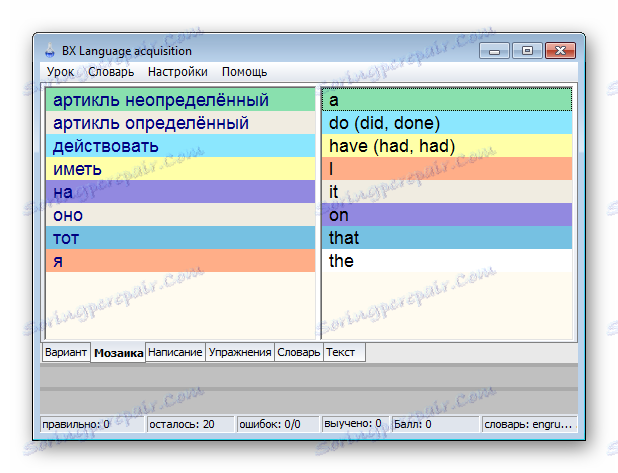This screenshot has height=473, width=618.
Task: Close the BX Language acquisition window
Action: click(x=560, y=51)
